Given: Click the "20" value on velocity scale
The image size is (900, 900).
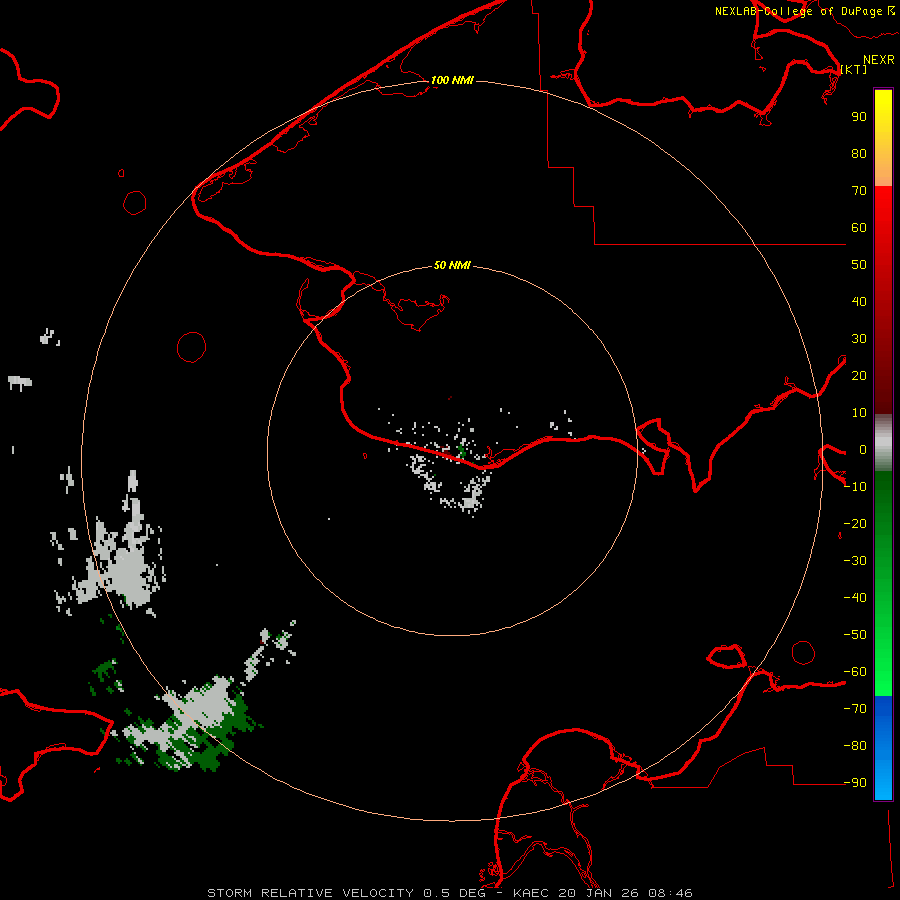Looking at the screenshot, I should (859, 376).
